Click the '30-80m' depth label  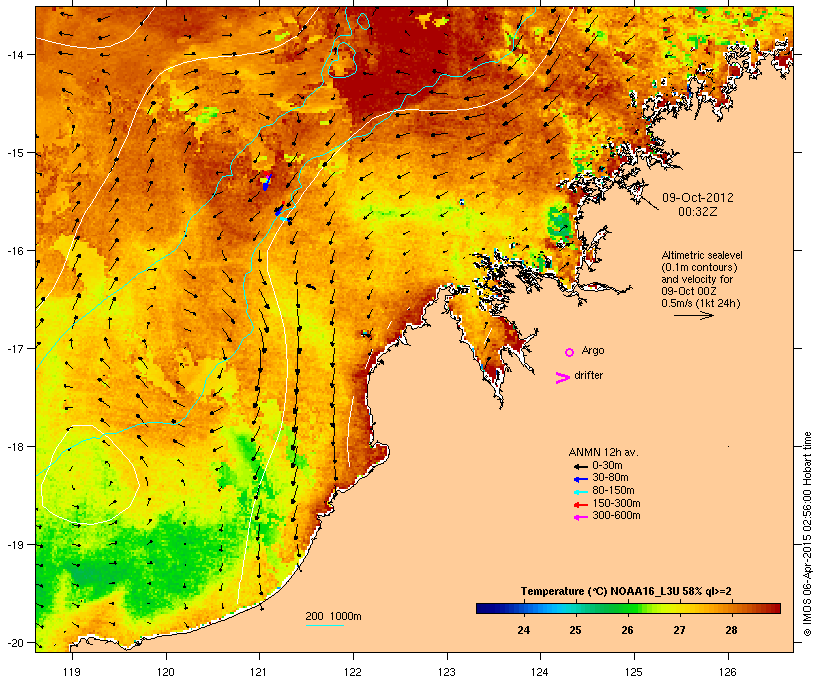(610, 478)
